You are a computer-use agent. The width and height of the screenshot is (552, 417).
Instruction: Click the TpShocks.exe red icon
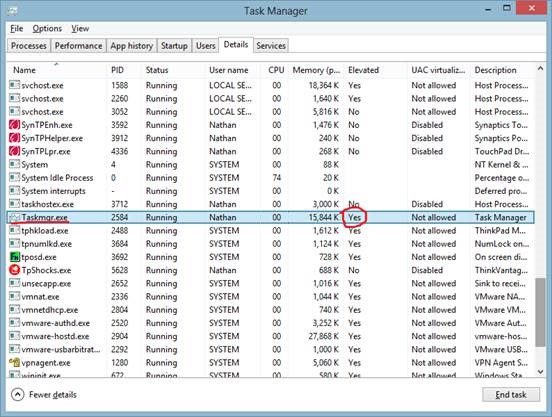(14, 270)
